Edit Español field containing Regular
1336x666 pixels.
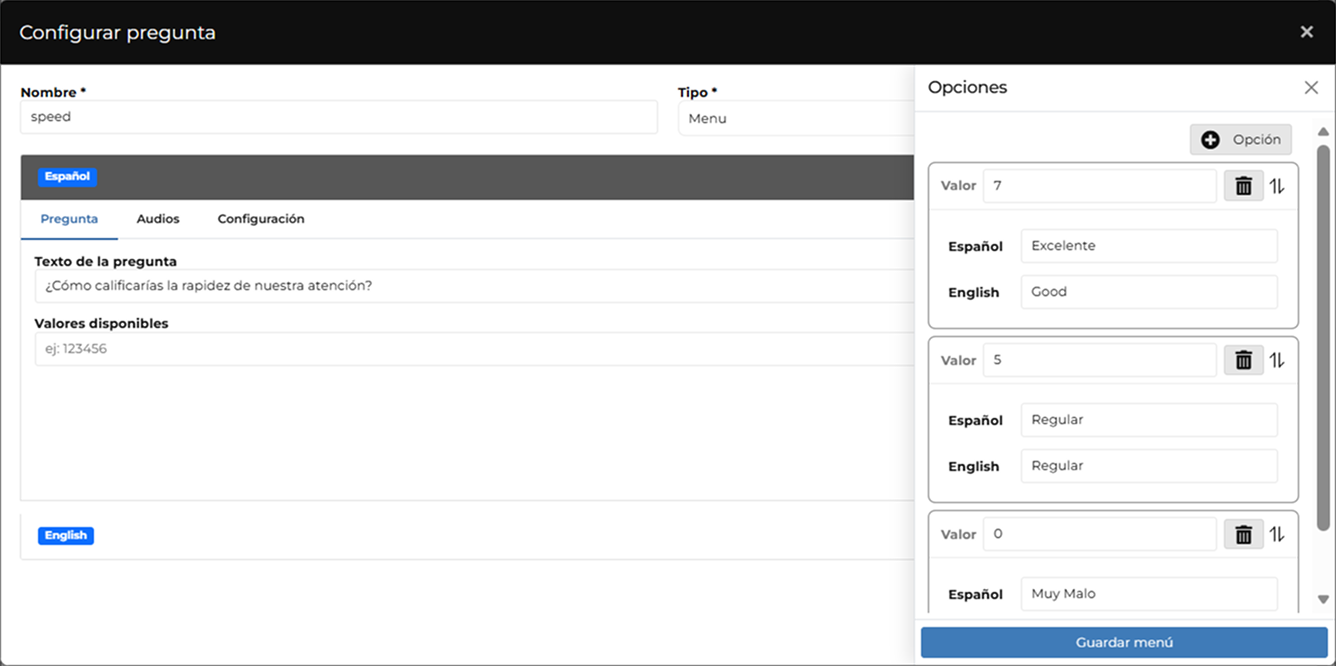point(1149,420)
